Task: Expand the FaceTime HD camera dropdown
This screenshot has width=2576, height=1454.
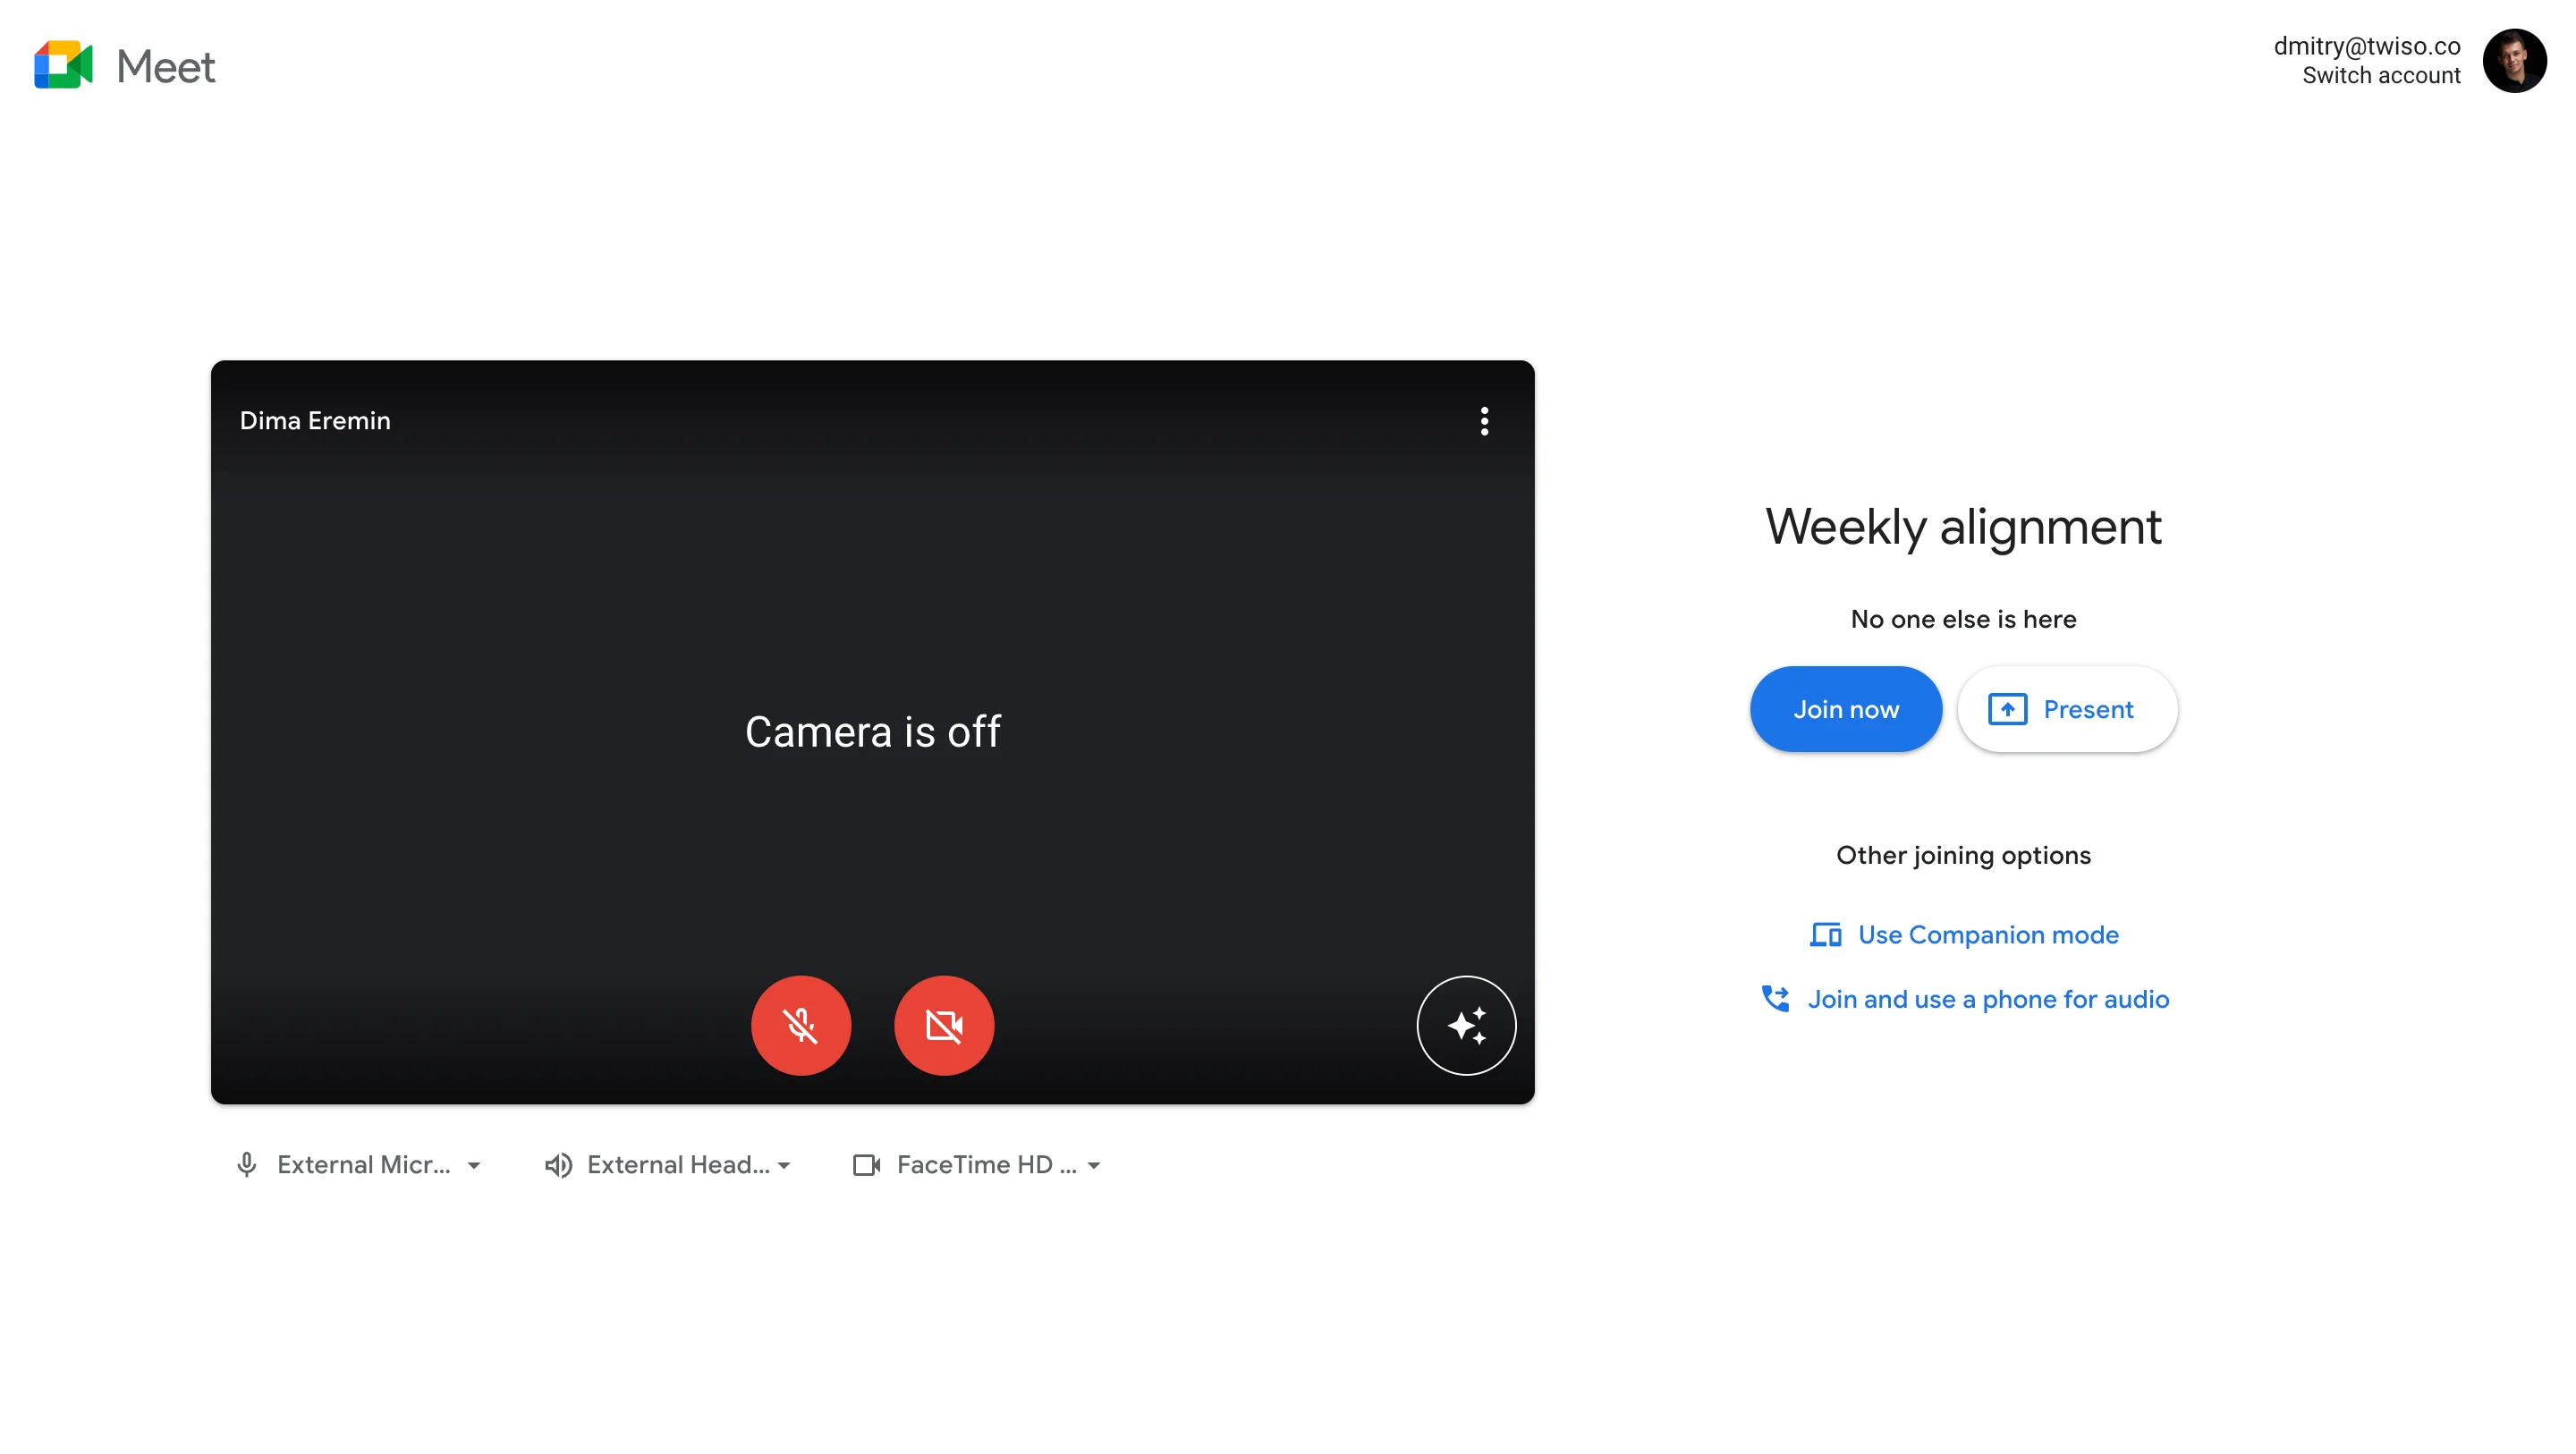Action: (1093, 1164)
